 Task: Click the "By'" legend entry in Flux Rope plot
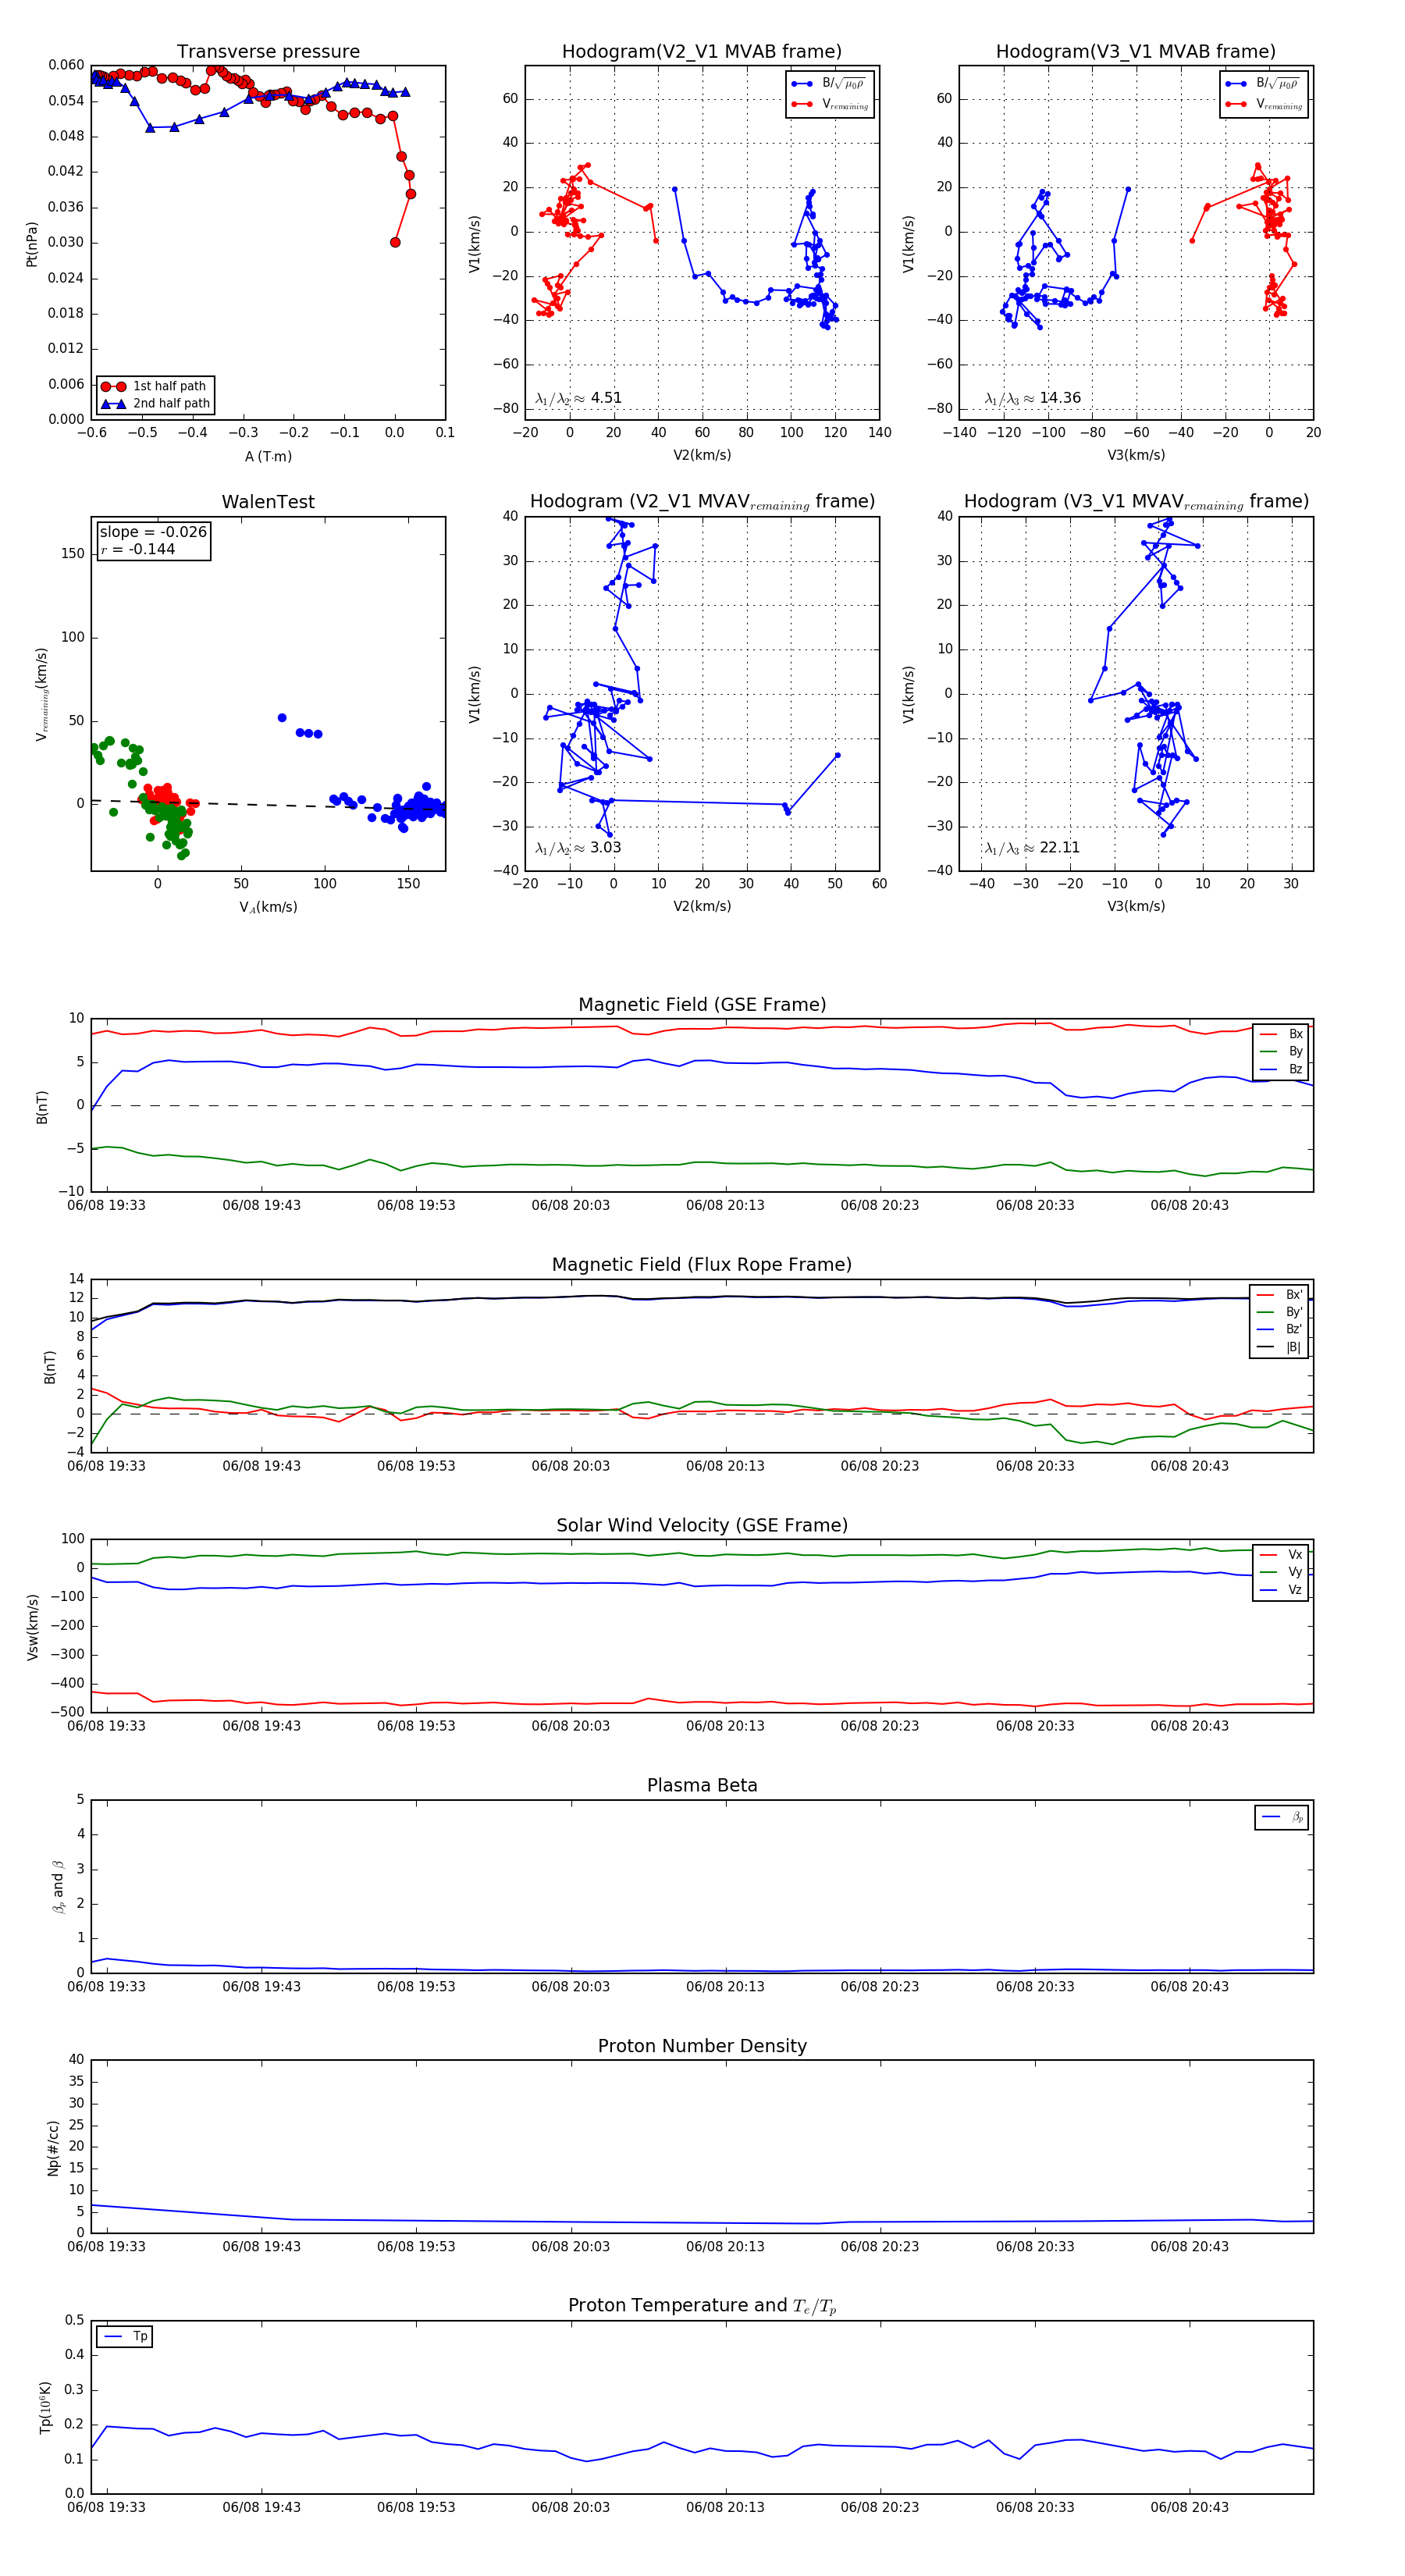[1280, 1312]
